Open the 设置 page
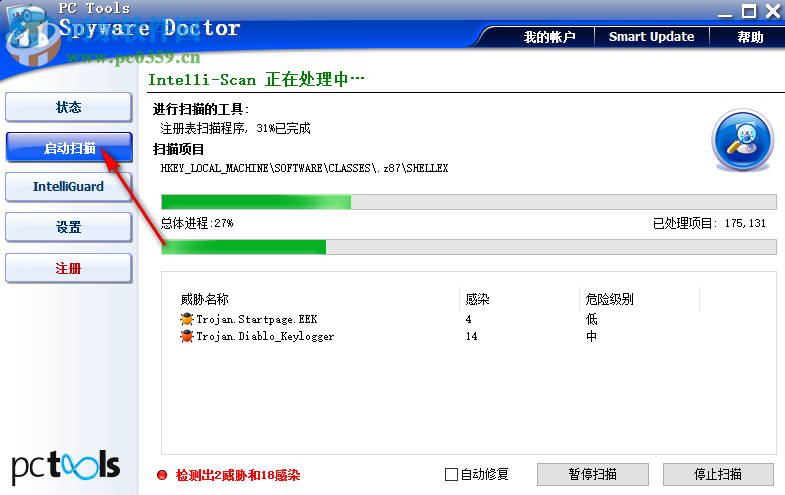This screenshot has width=785, height=495. 69,227
